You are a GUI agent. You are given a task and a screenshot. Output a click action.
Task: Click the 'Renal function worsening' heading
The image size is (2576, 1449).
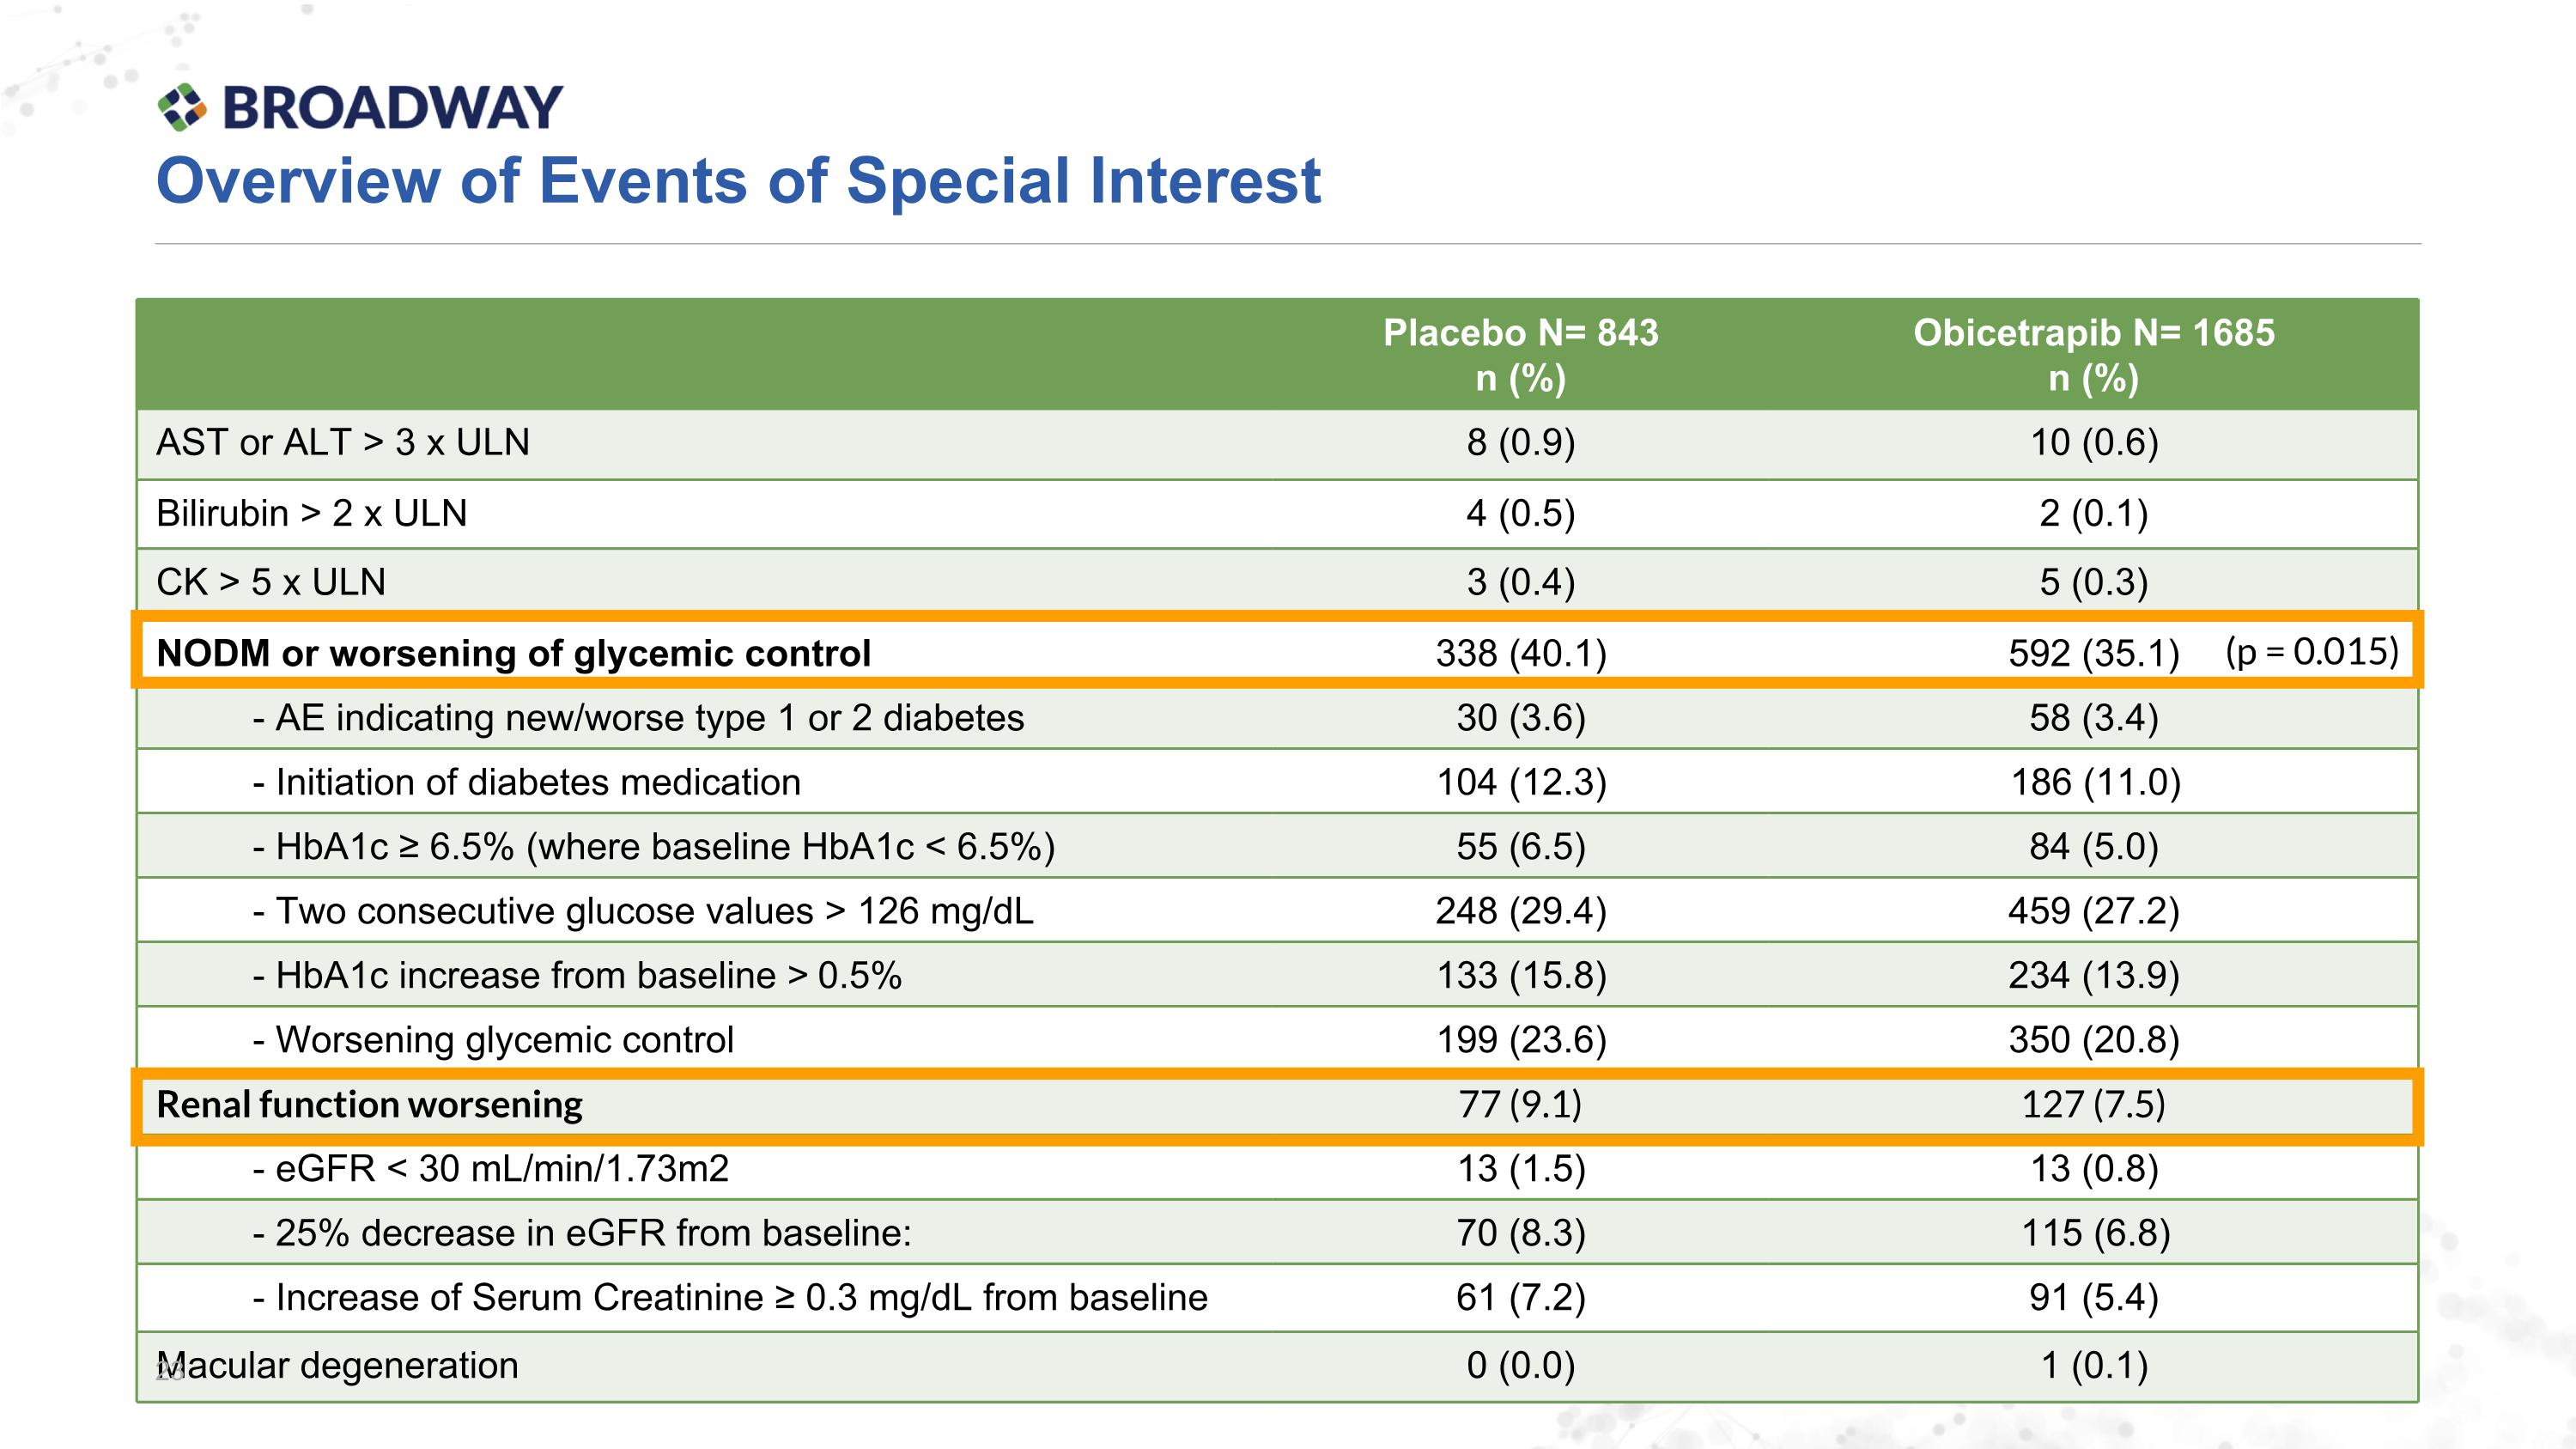370,1105
